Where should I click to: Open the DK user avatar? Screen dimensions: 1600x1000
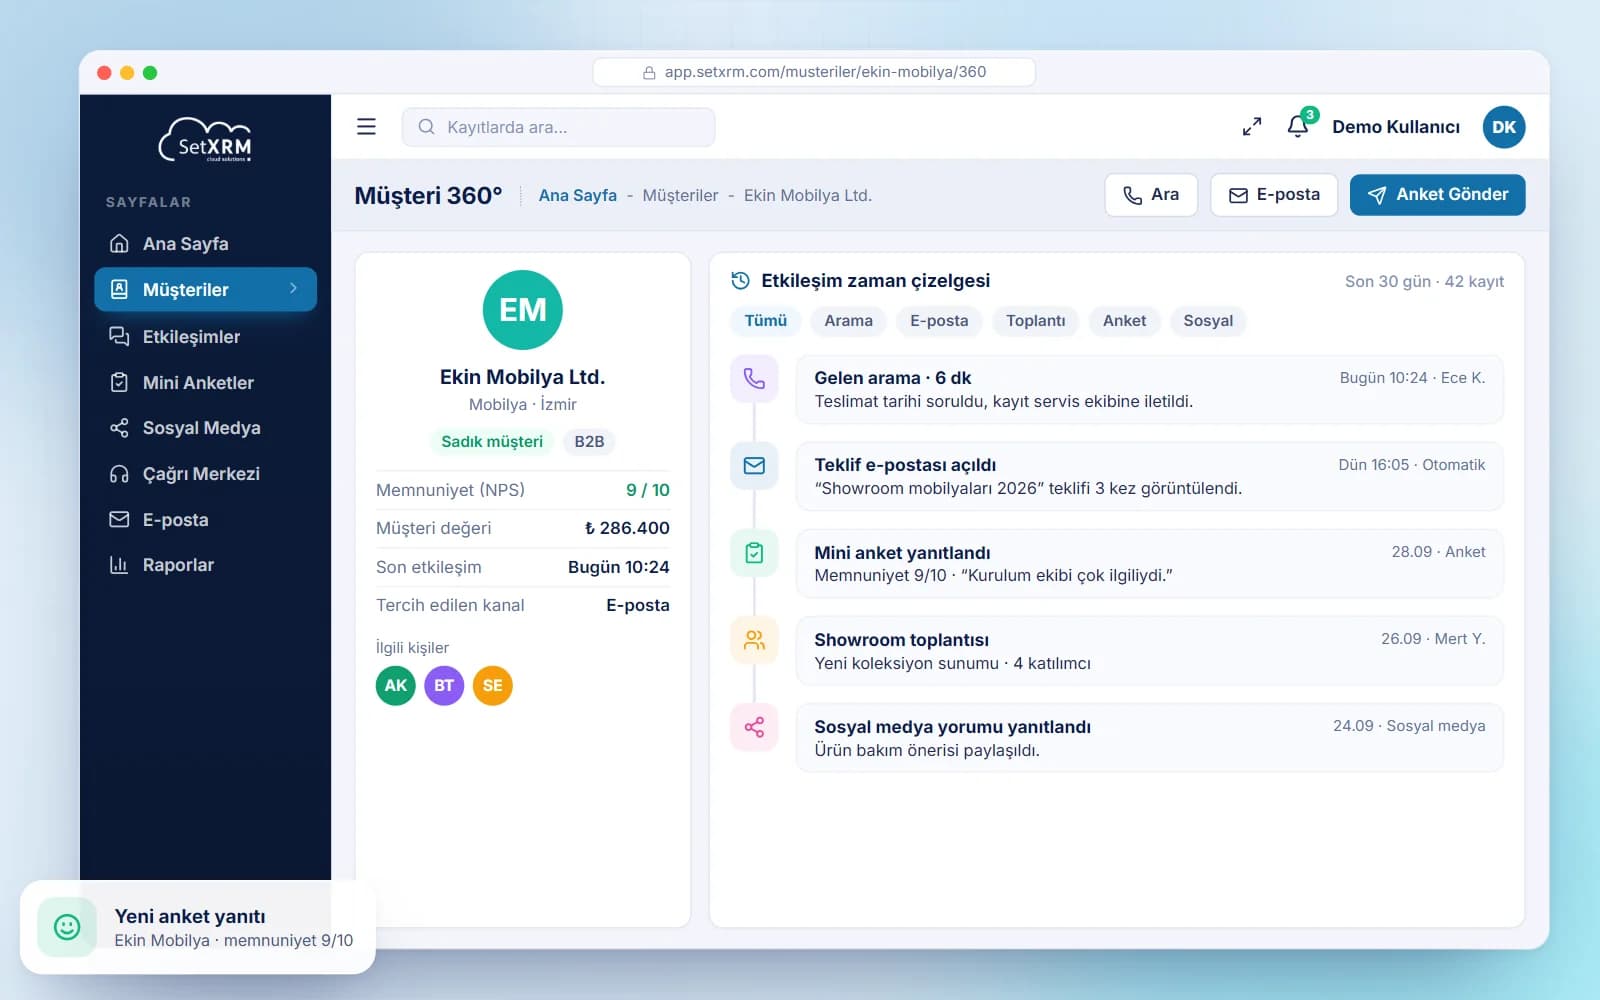tap(1503, 127)
